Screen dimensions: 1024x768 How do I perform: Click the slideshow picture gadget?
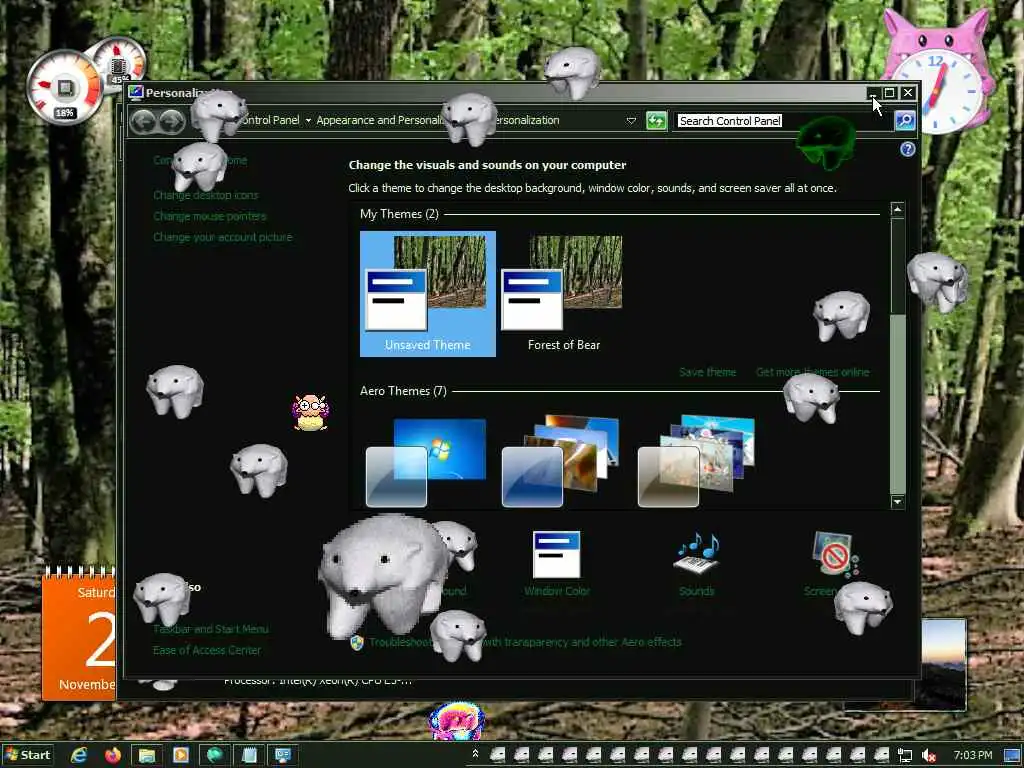tap(943, 664)
